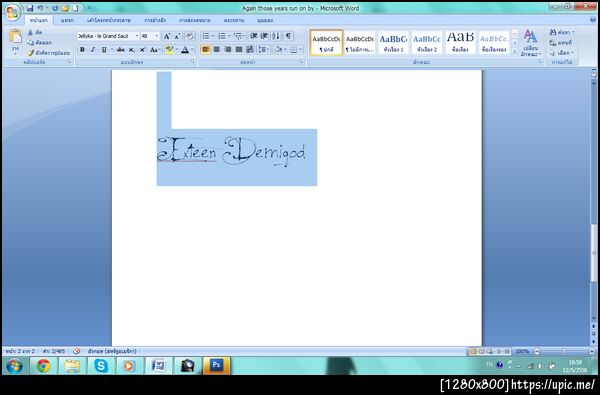Open Word Help question mark icon
Image resolution: width=600 pixels, height=395 pixels.
point(593,20)
